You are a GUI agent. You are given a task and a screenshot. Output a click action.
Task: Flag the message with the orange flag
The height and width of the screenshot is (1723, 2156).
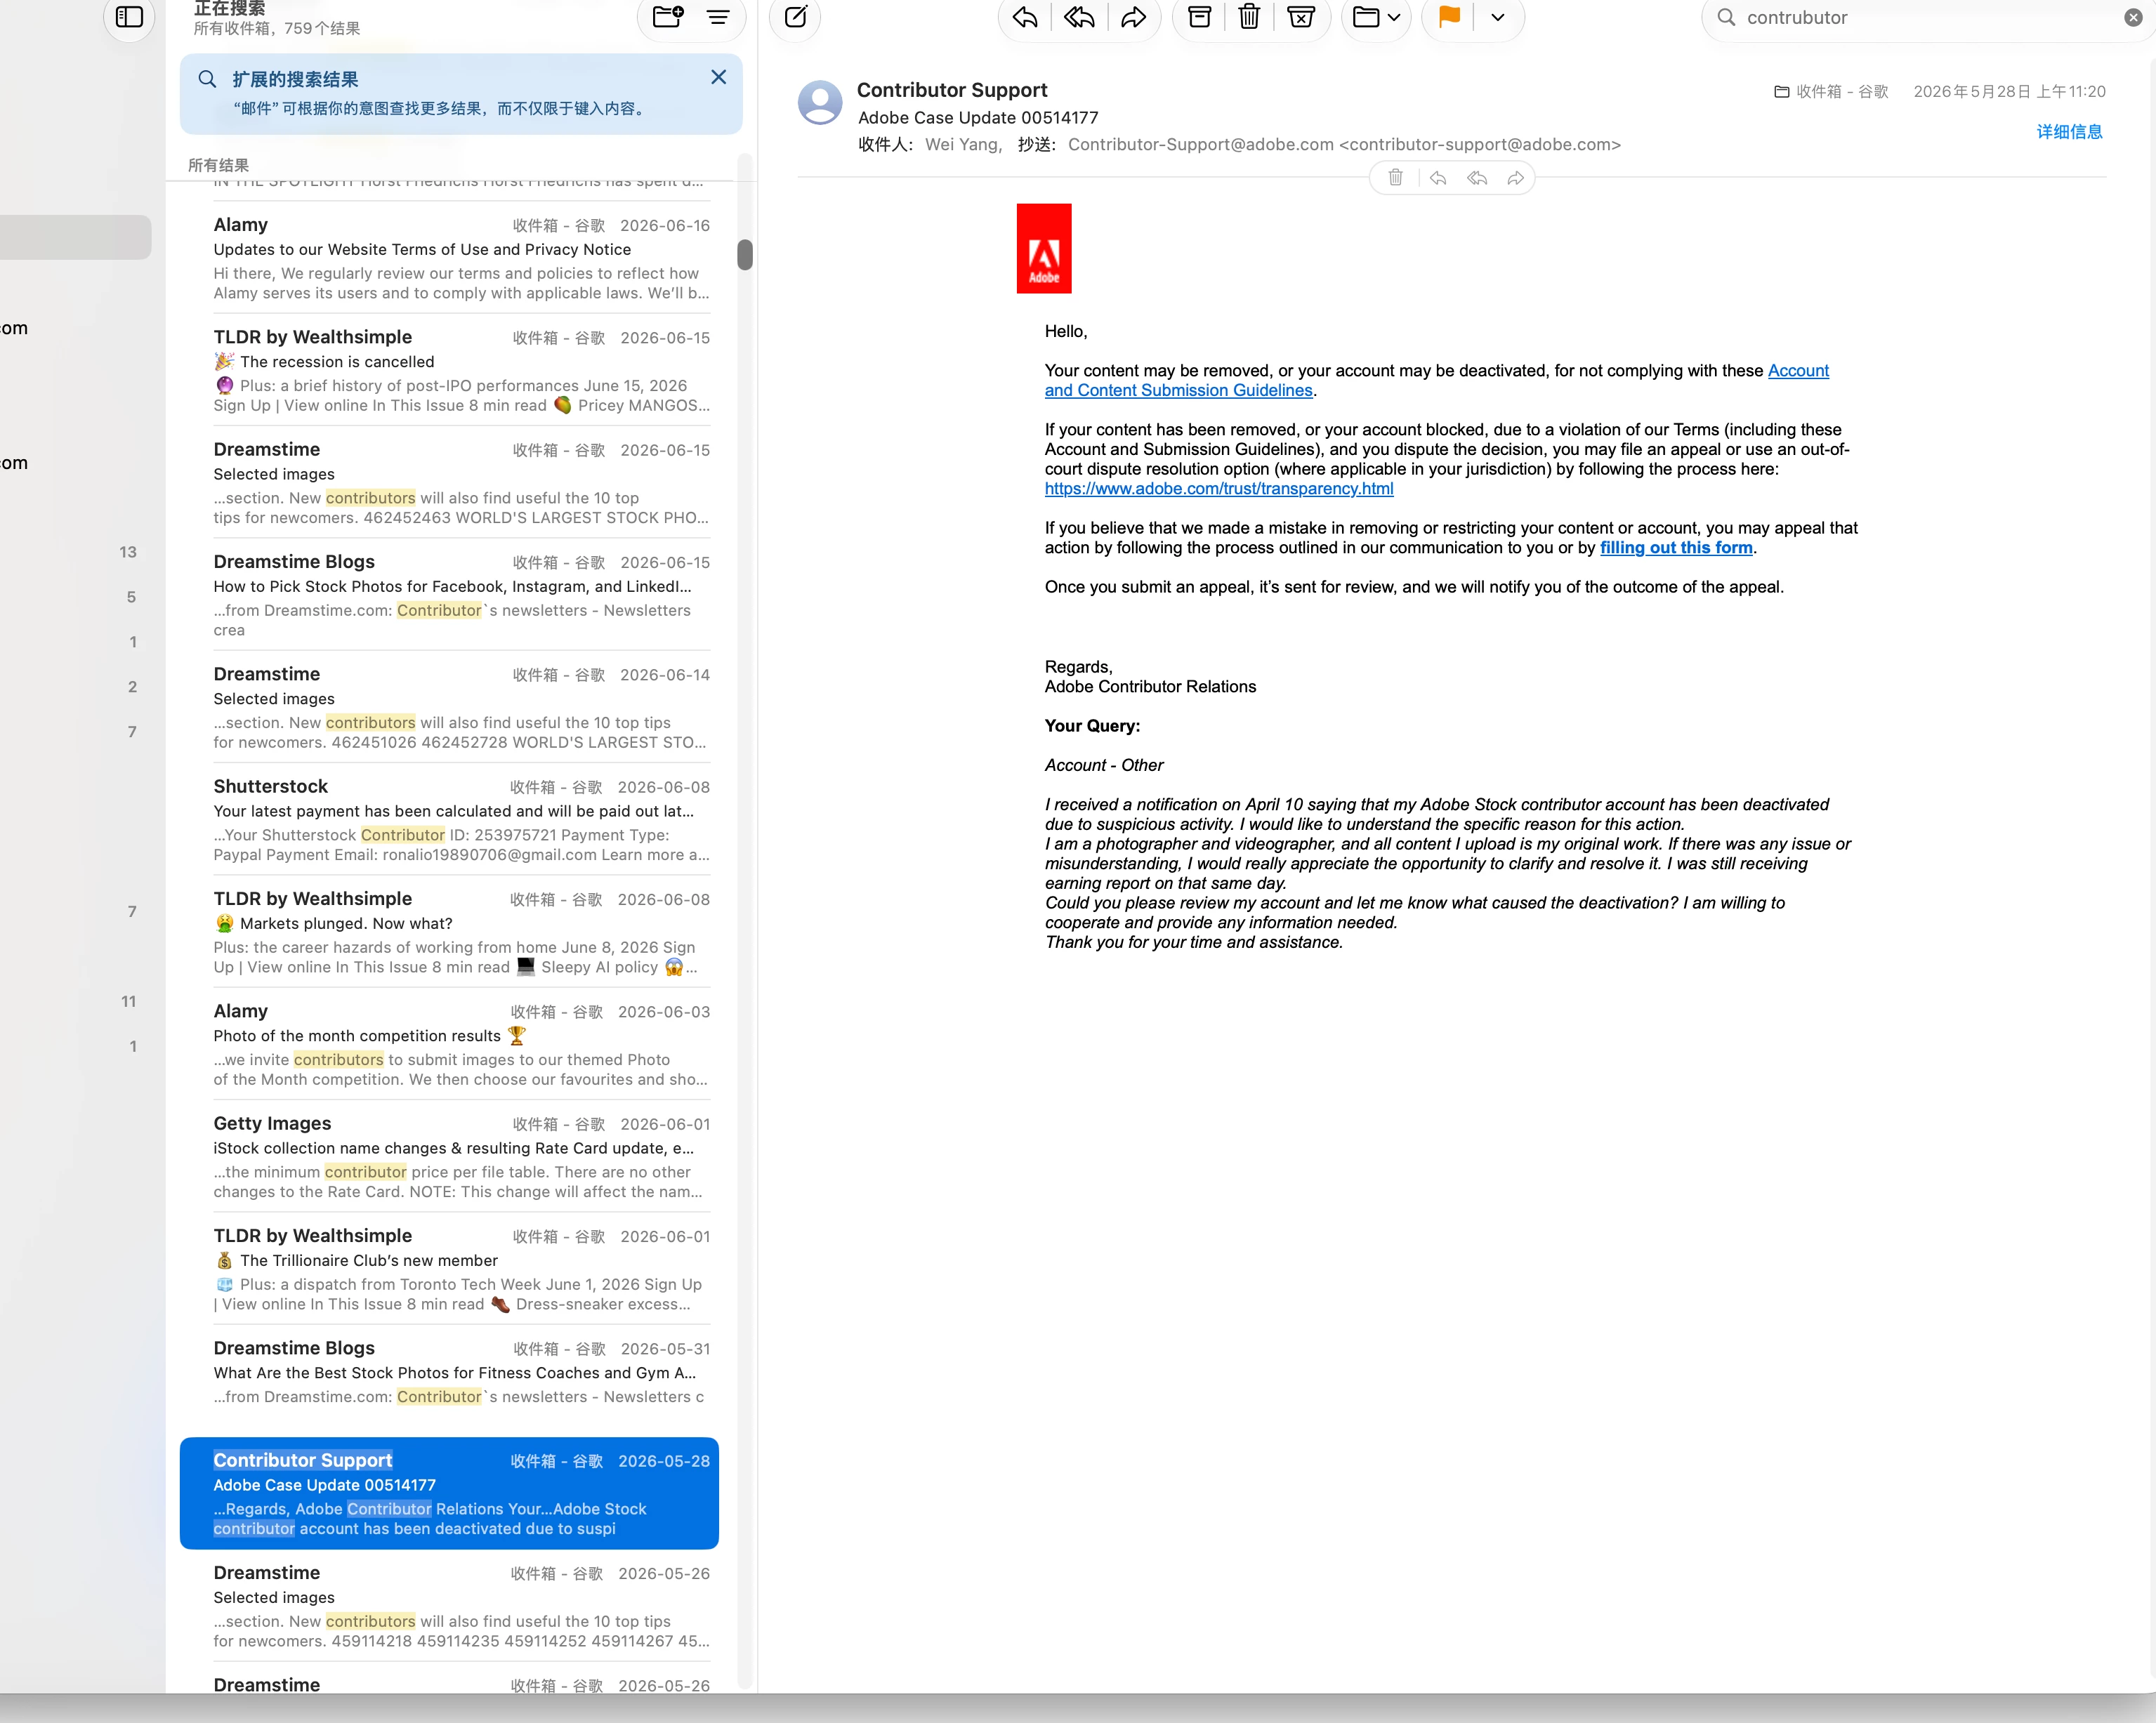coord(1449,17)
